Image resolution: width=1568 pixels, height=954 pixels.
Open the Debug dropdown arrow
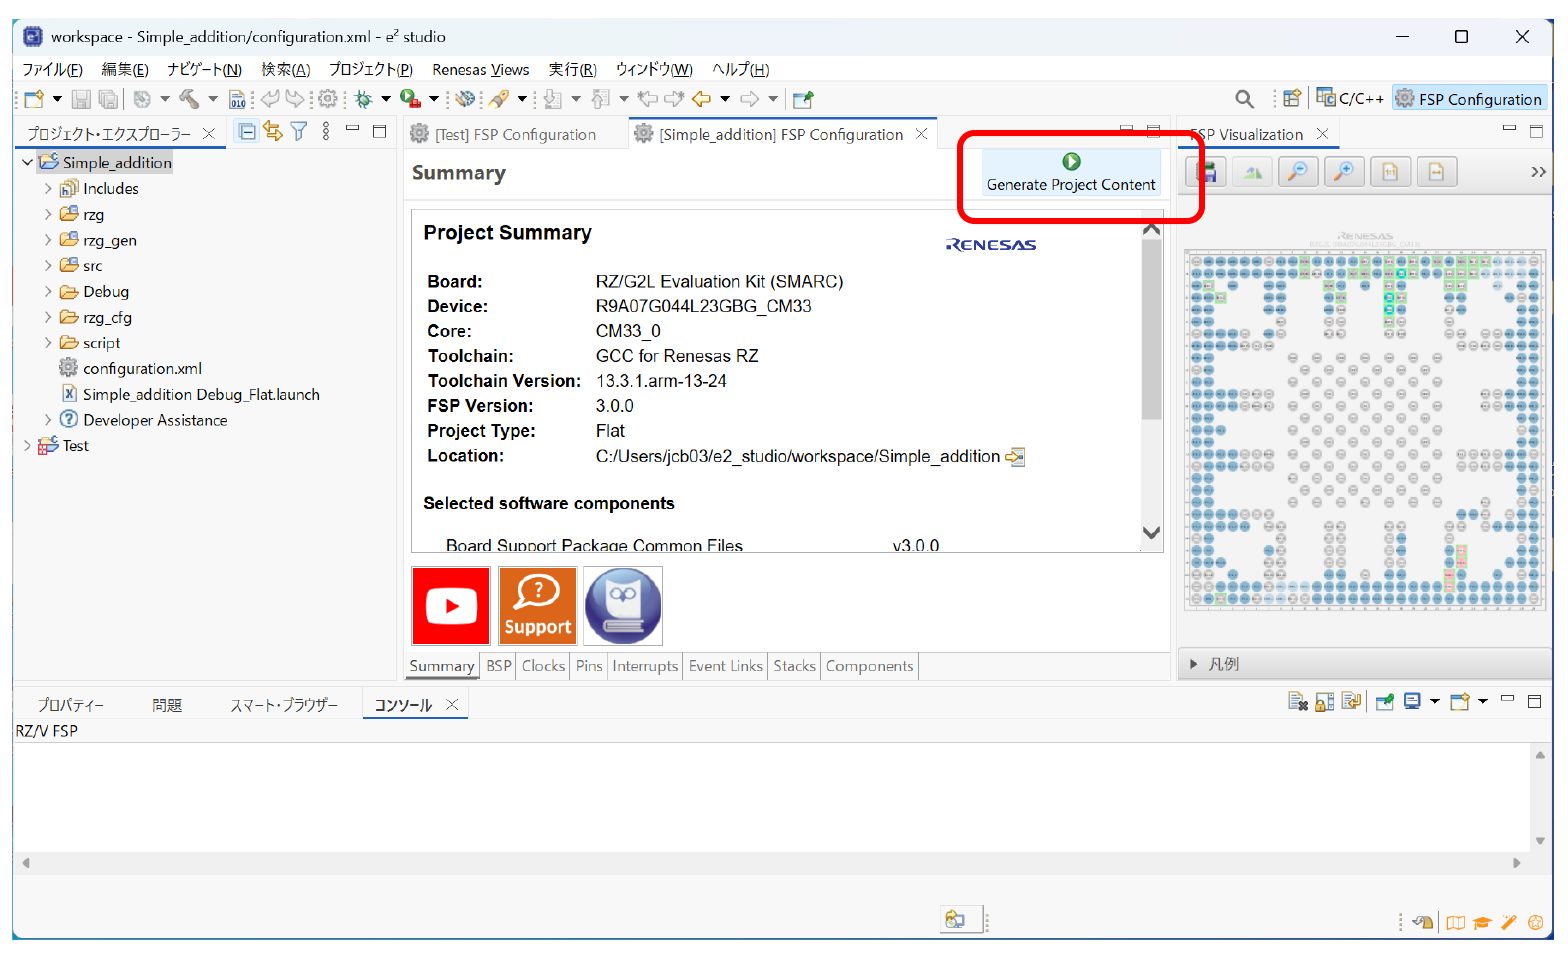(385, 99)
